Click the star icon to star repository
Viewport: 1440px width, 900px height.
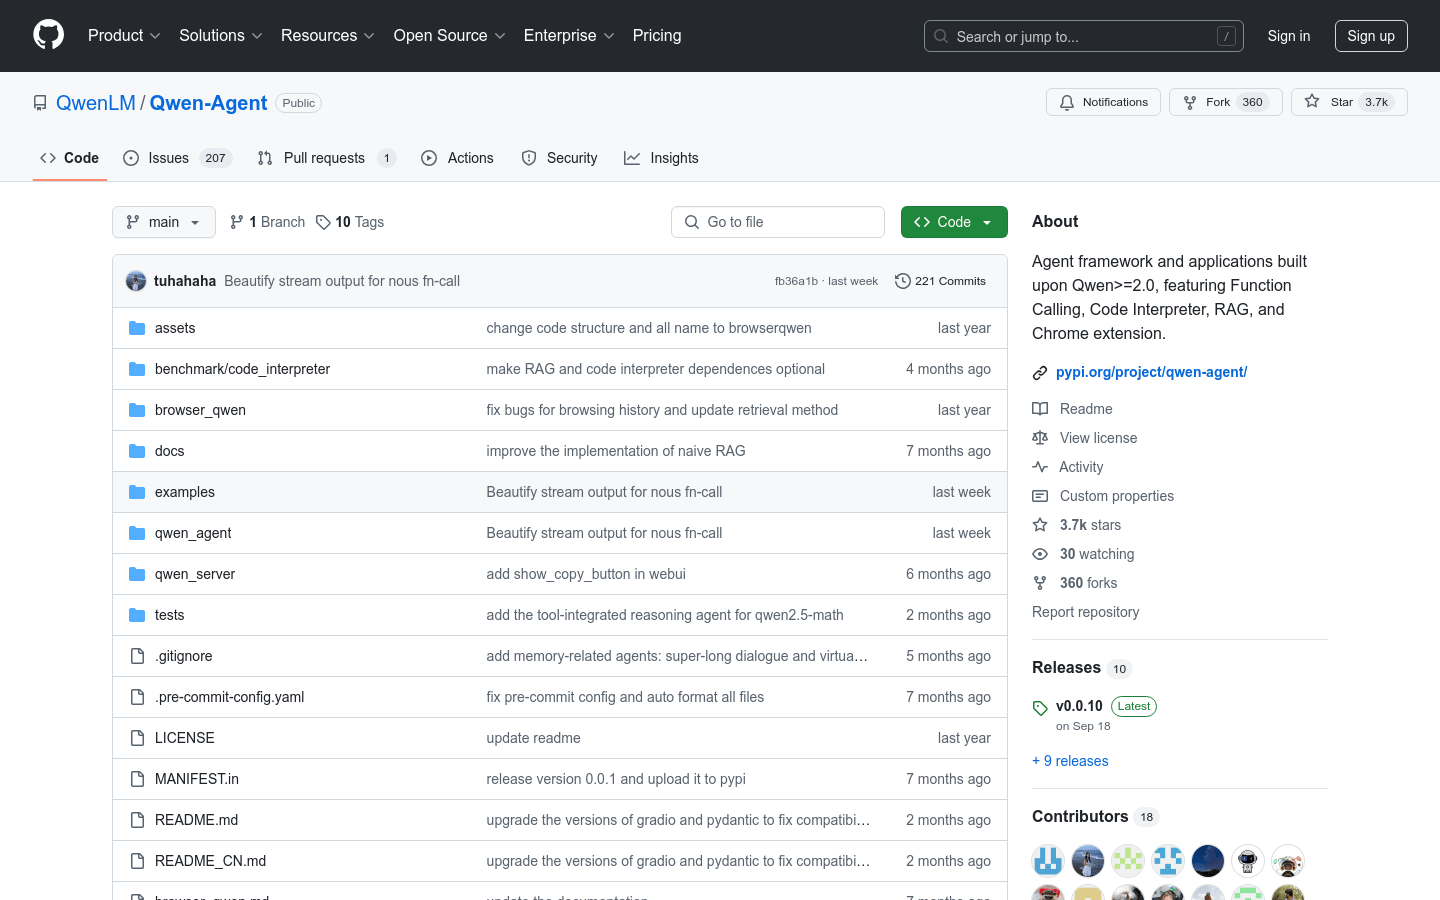point(1312,101)
